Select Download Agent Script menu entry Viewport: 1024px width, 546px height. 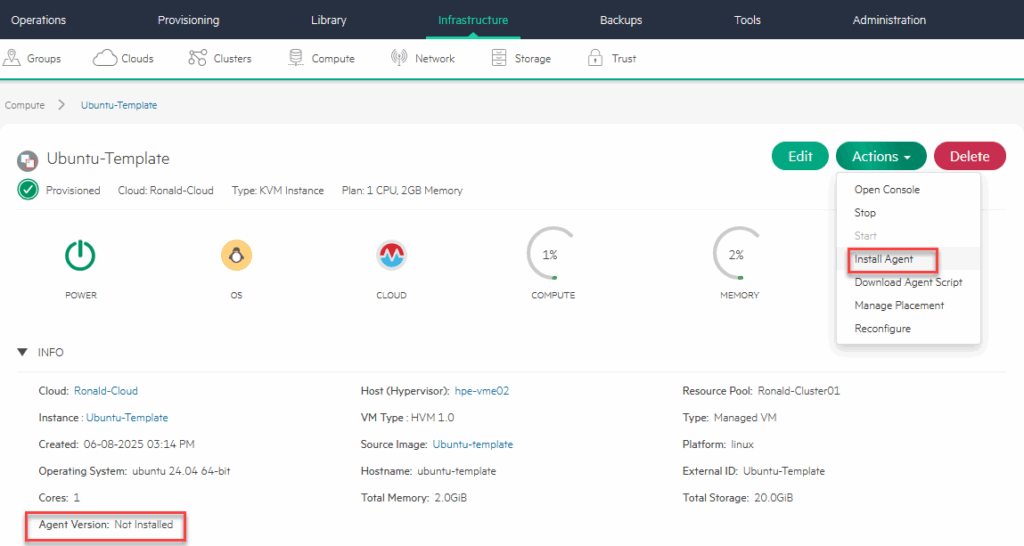pos(908,282)
